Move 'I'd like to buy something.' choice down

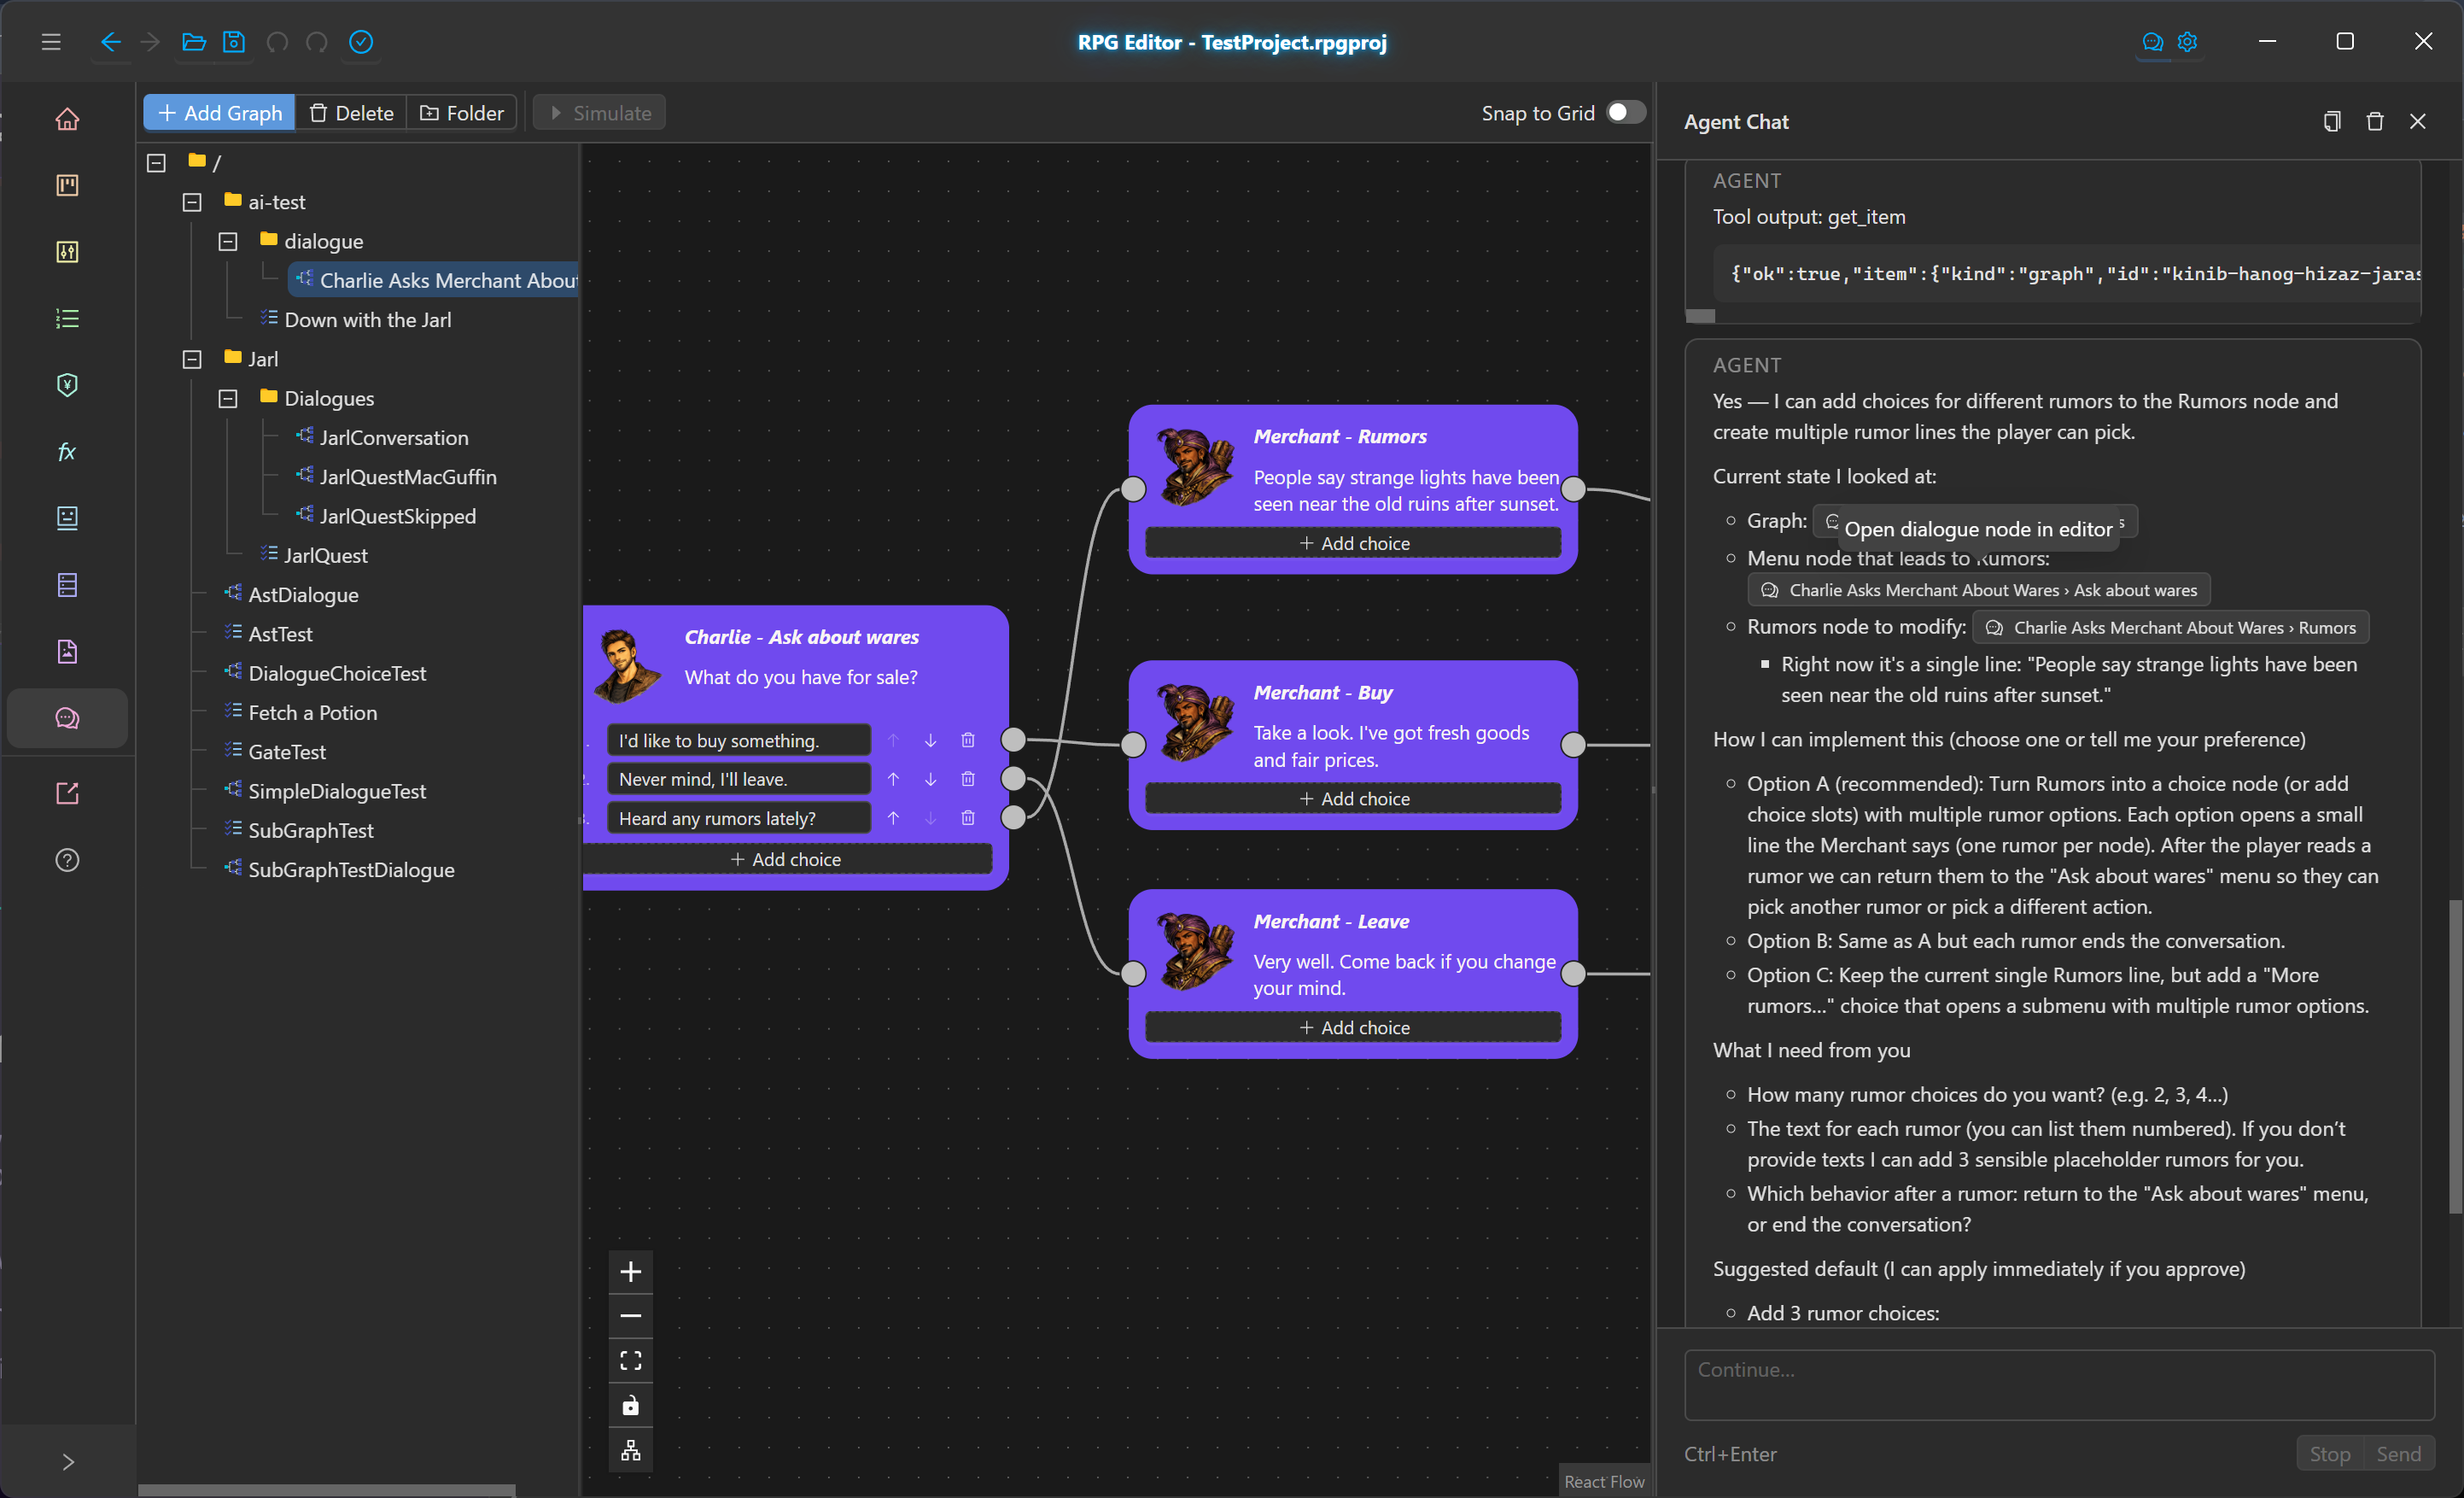930,740
